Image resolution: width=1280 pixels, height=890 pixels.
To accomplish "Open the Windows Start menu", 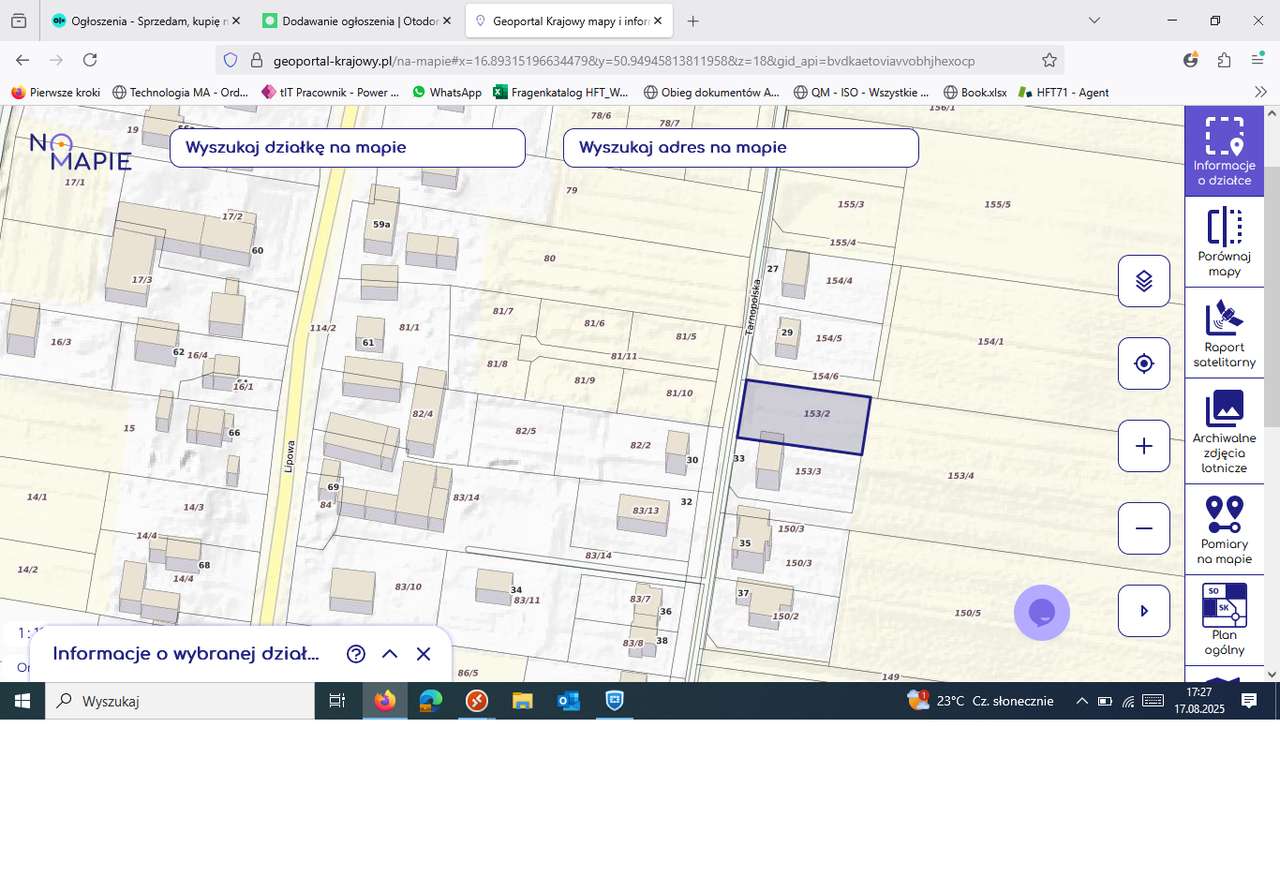I will 22,701.
